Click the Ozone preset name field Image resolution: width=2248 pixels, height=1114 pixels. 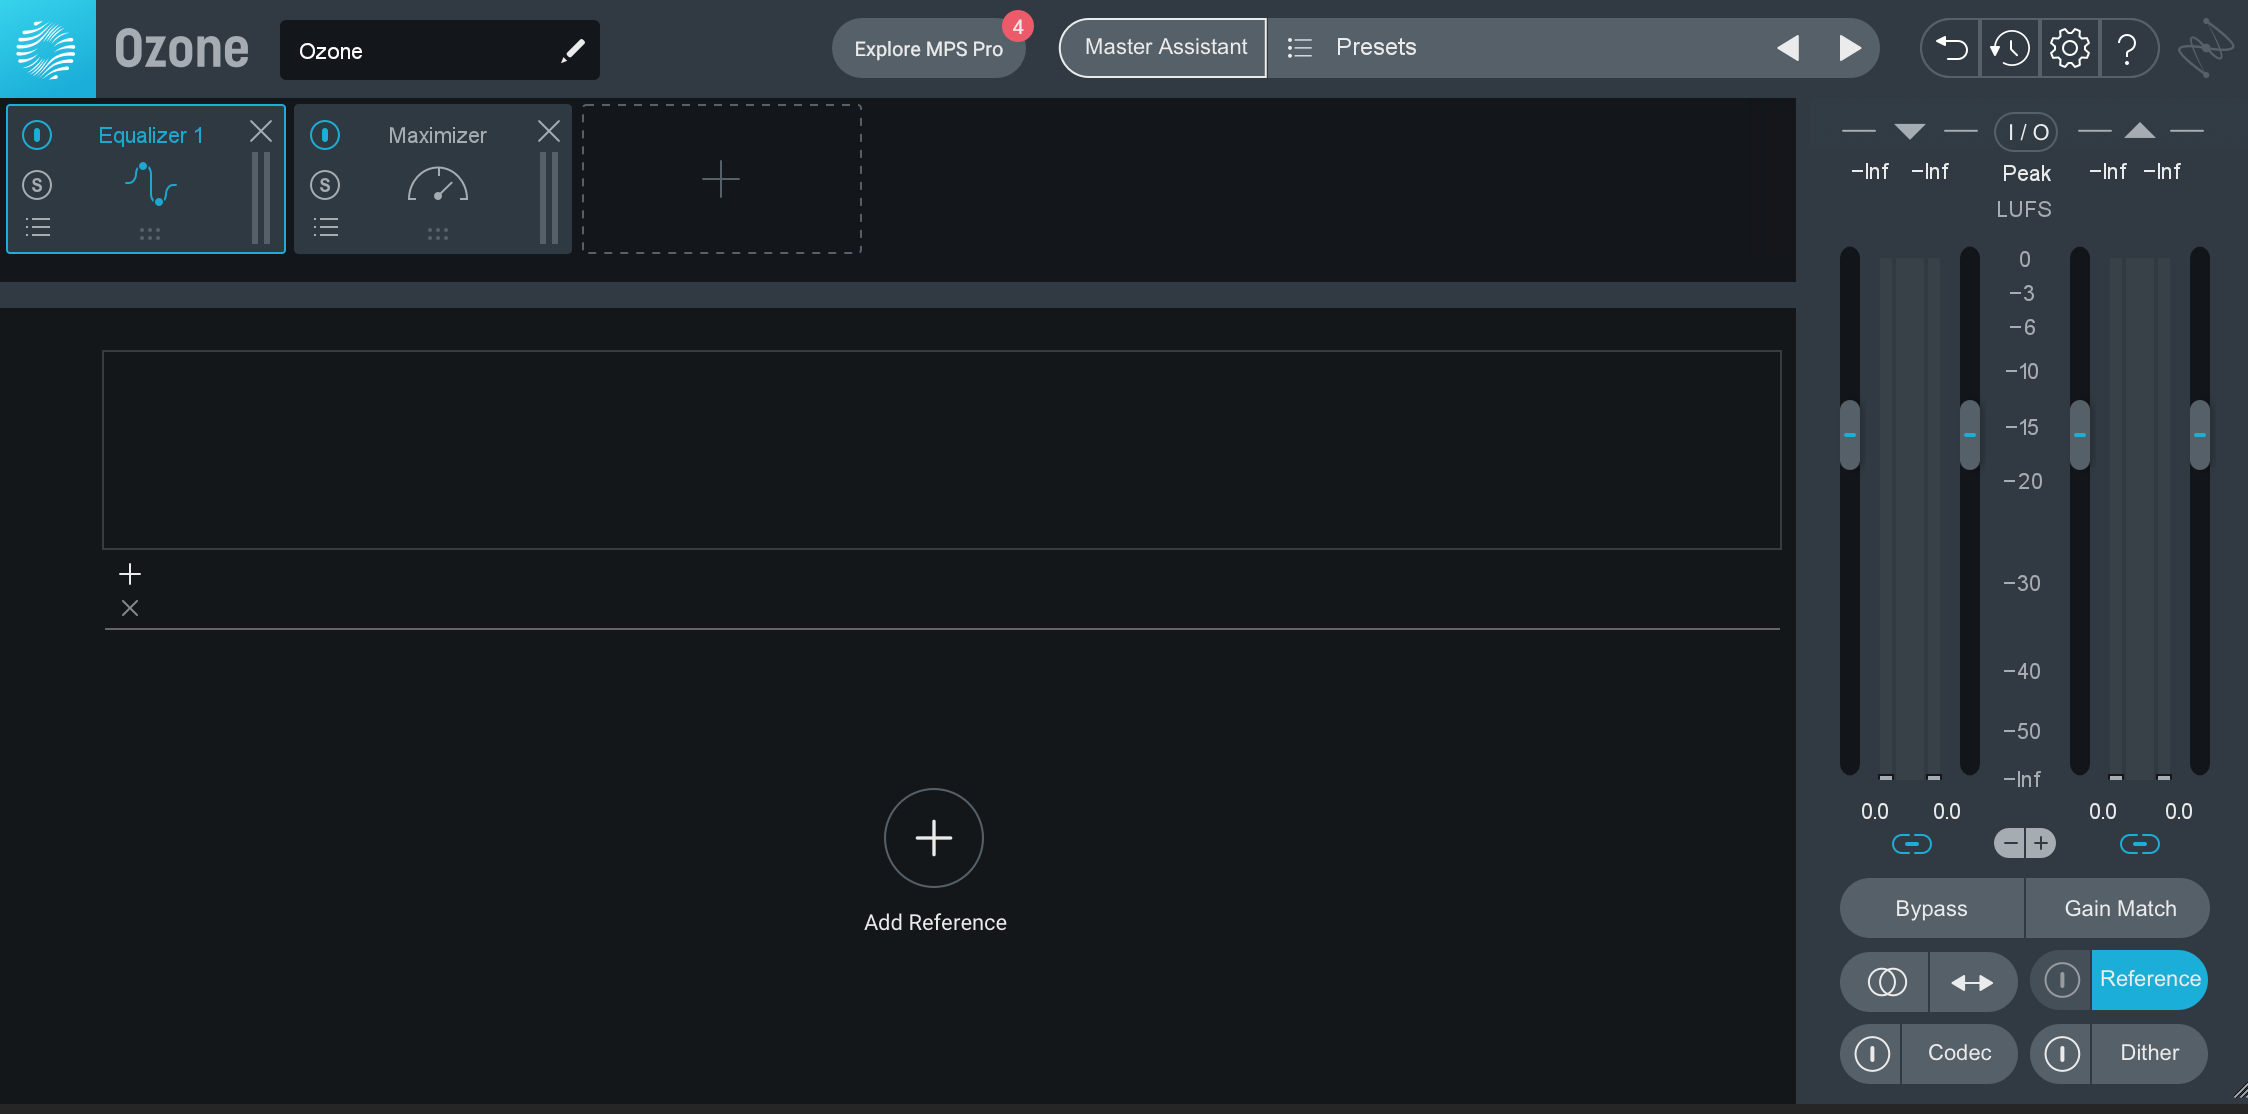tap(440, 50)
